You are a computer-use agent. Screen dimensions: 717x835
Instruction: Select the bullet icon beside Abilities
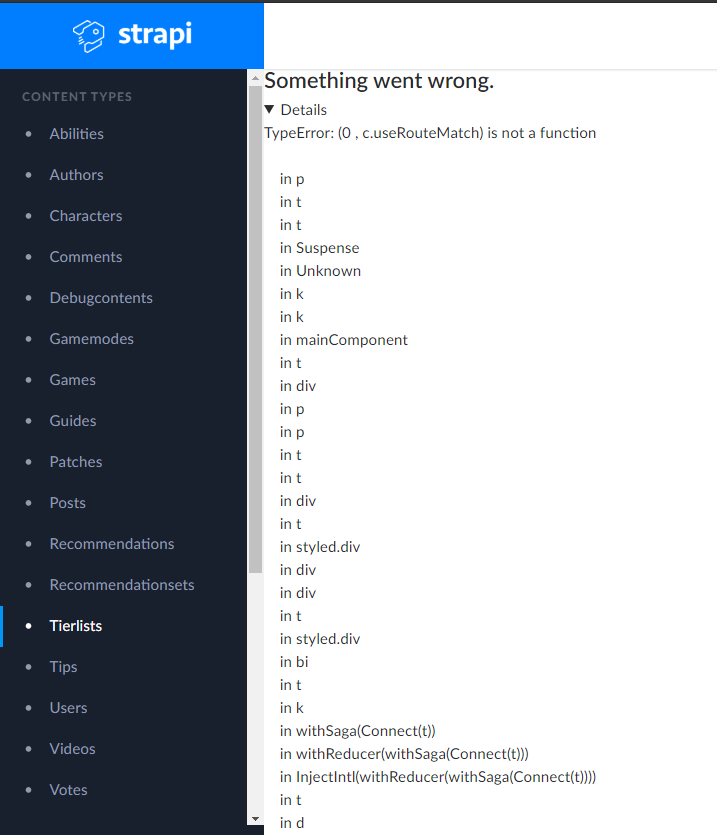tap(28, 133)
